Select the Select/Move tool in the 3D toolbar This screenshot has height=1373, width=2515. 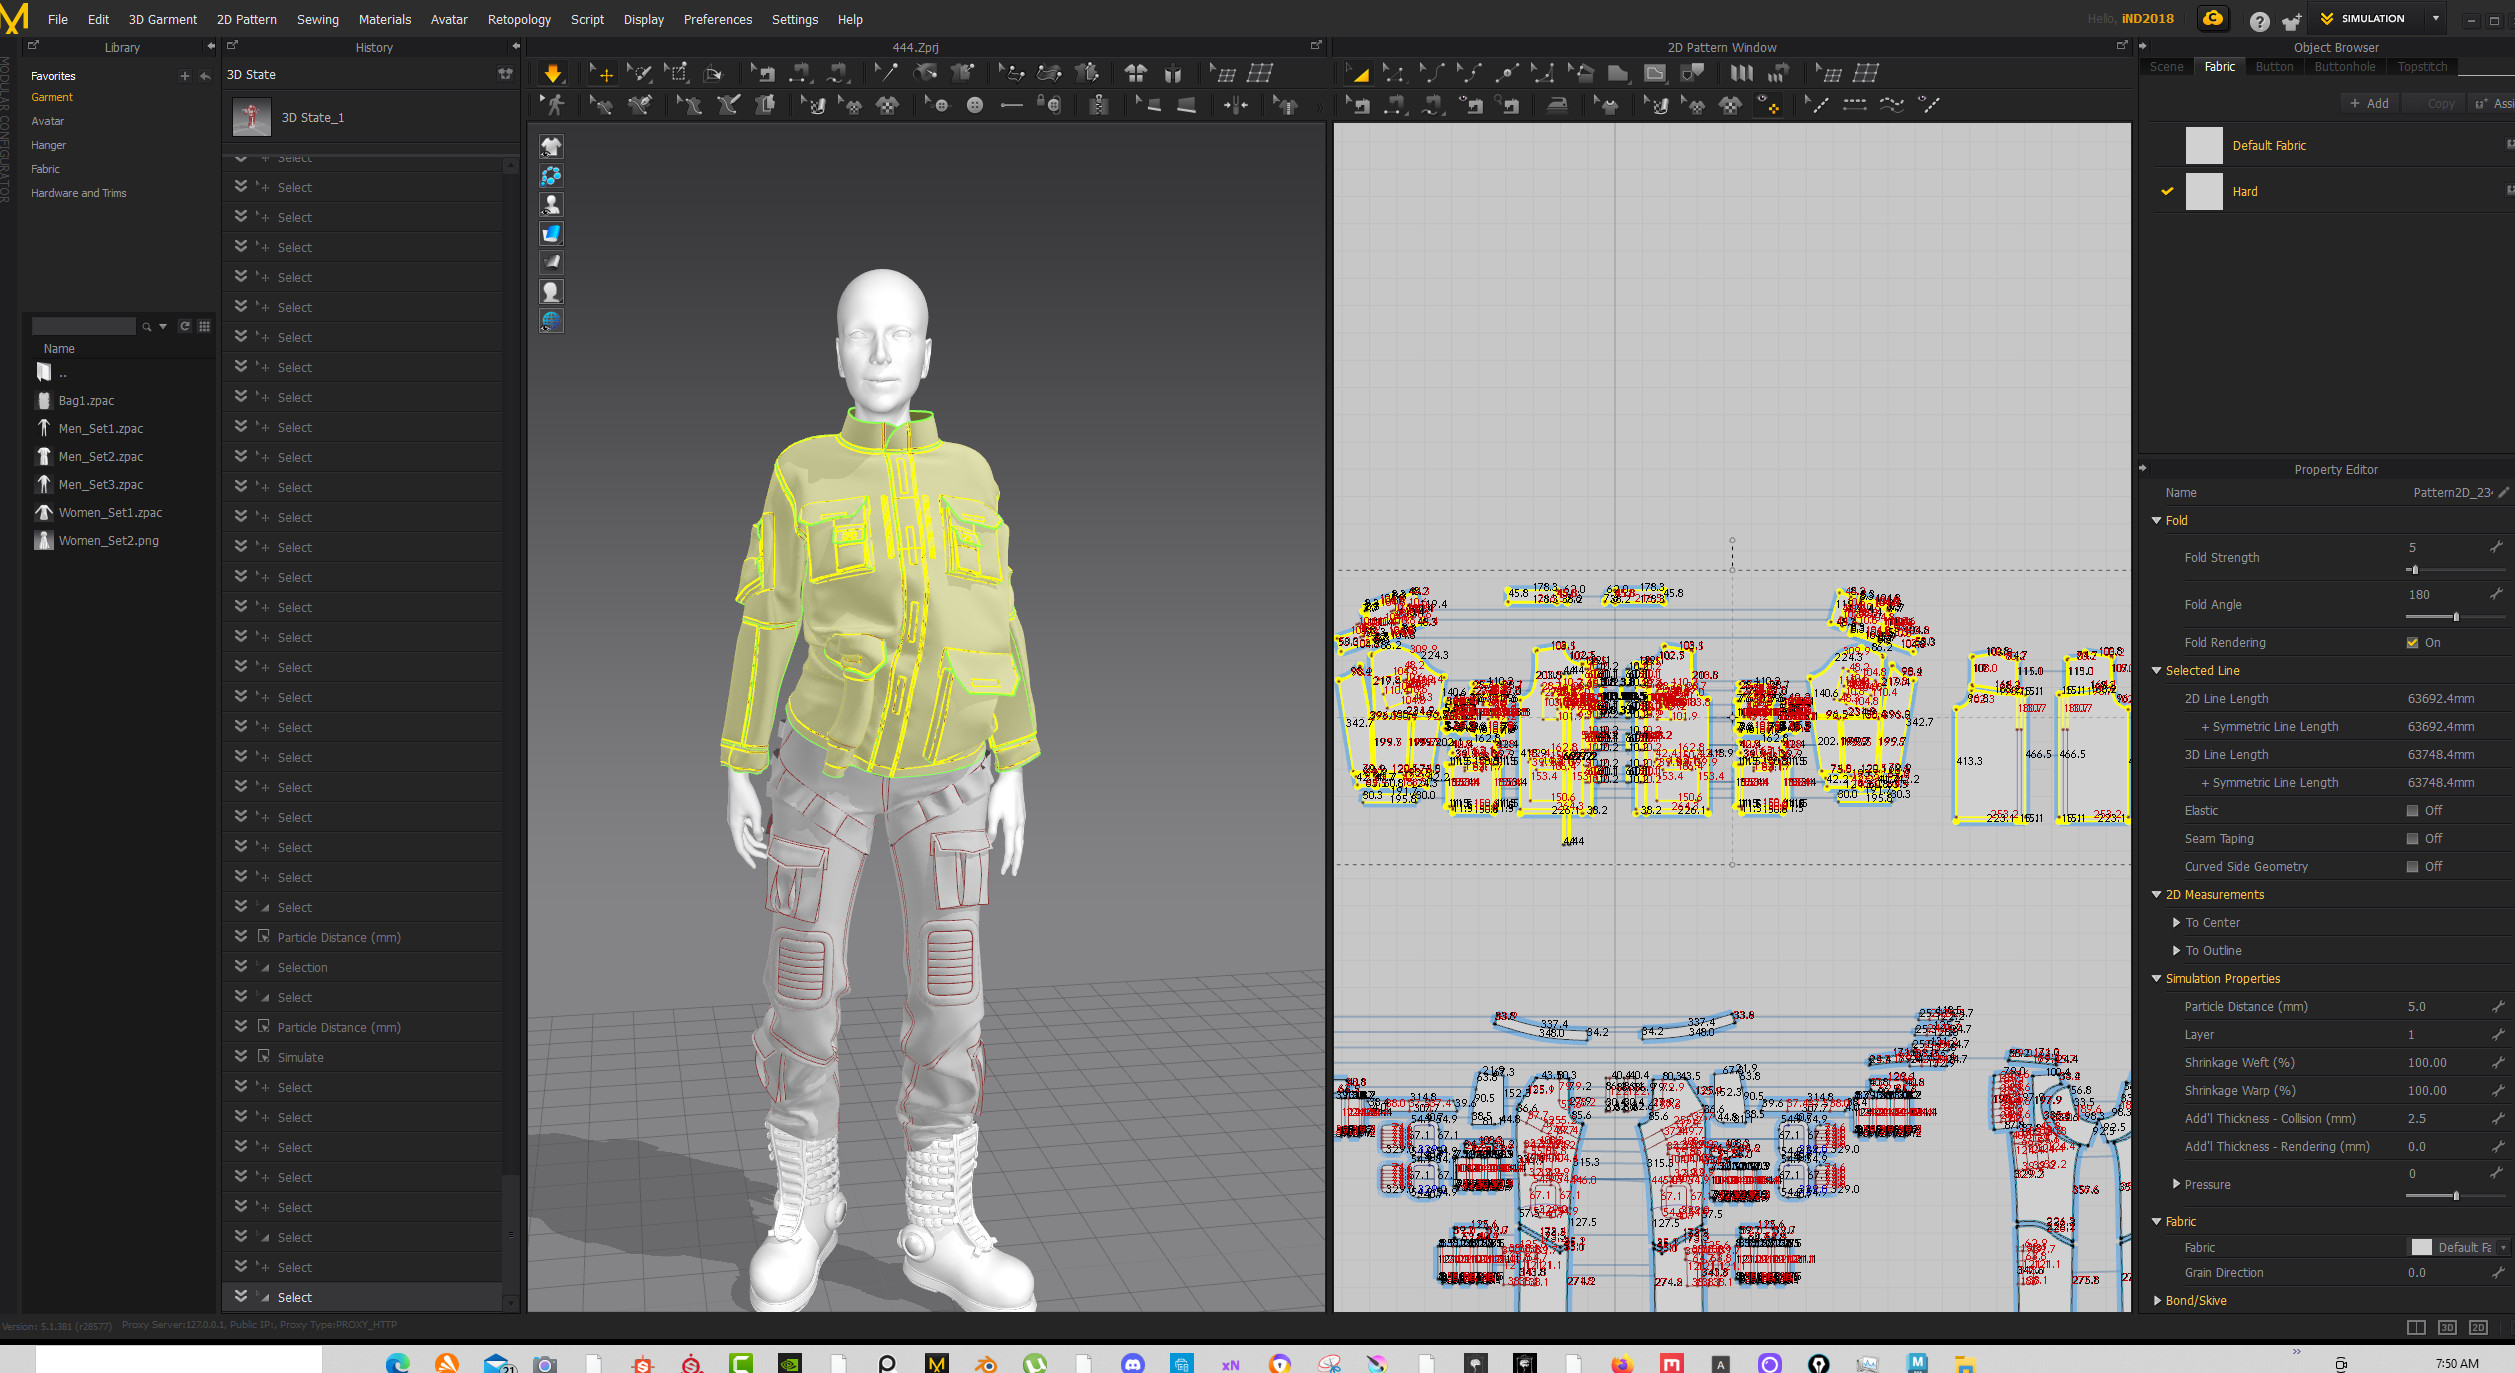(x=601, y=73)
